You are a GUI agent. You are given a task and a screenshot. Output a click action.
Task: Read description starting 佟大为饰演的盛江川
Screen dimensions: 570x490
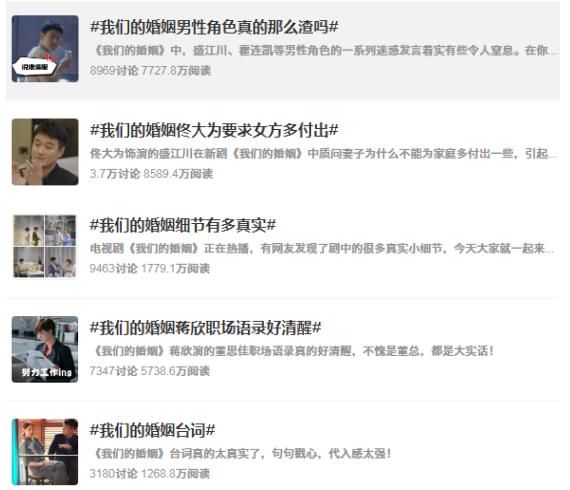click(324, 153)
